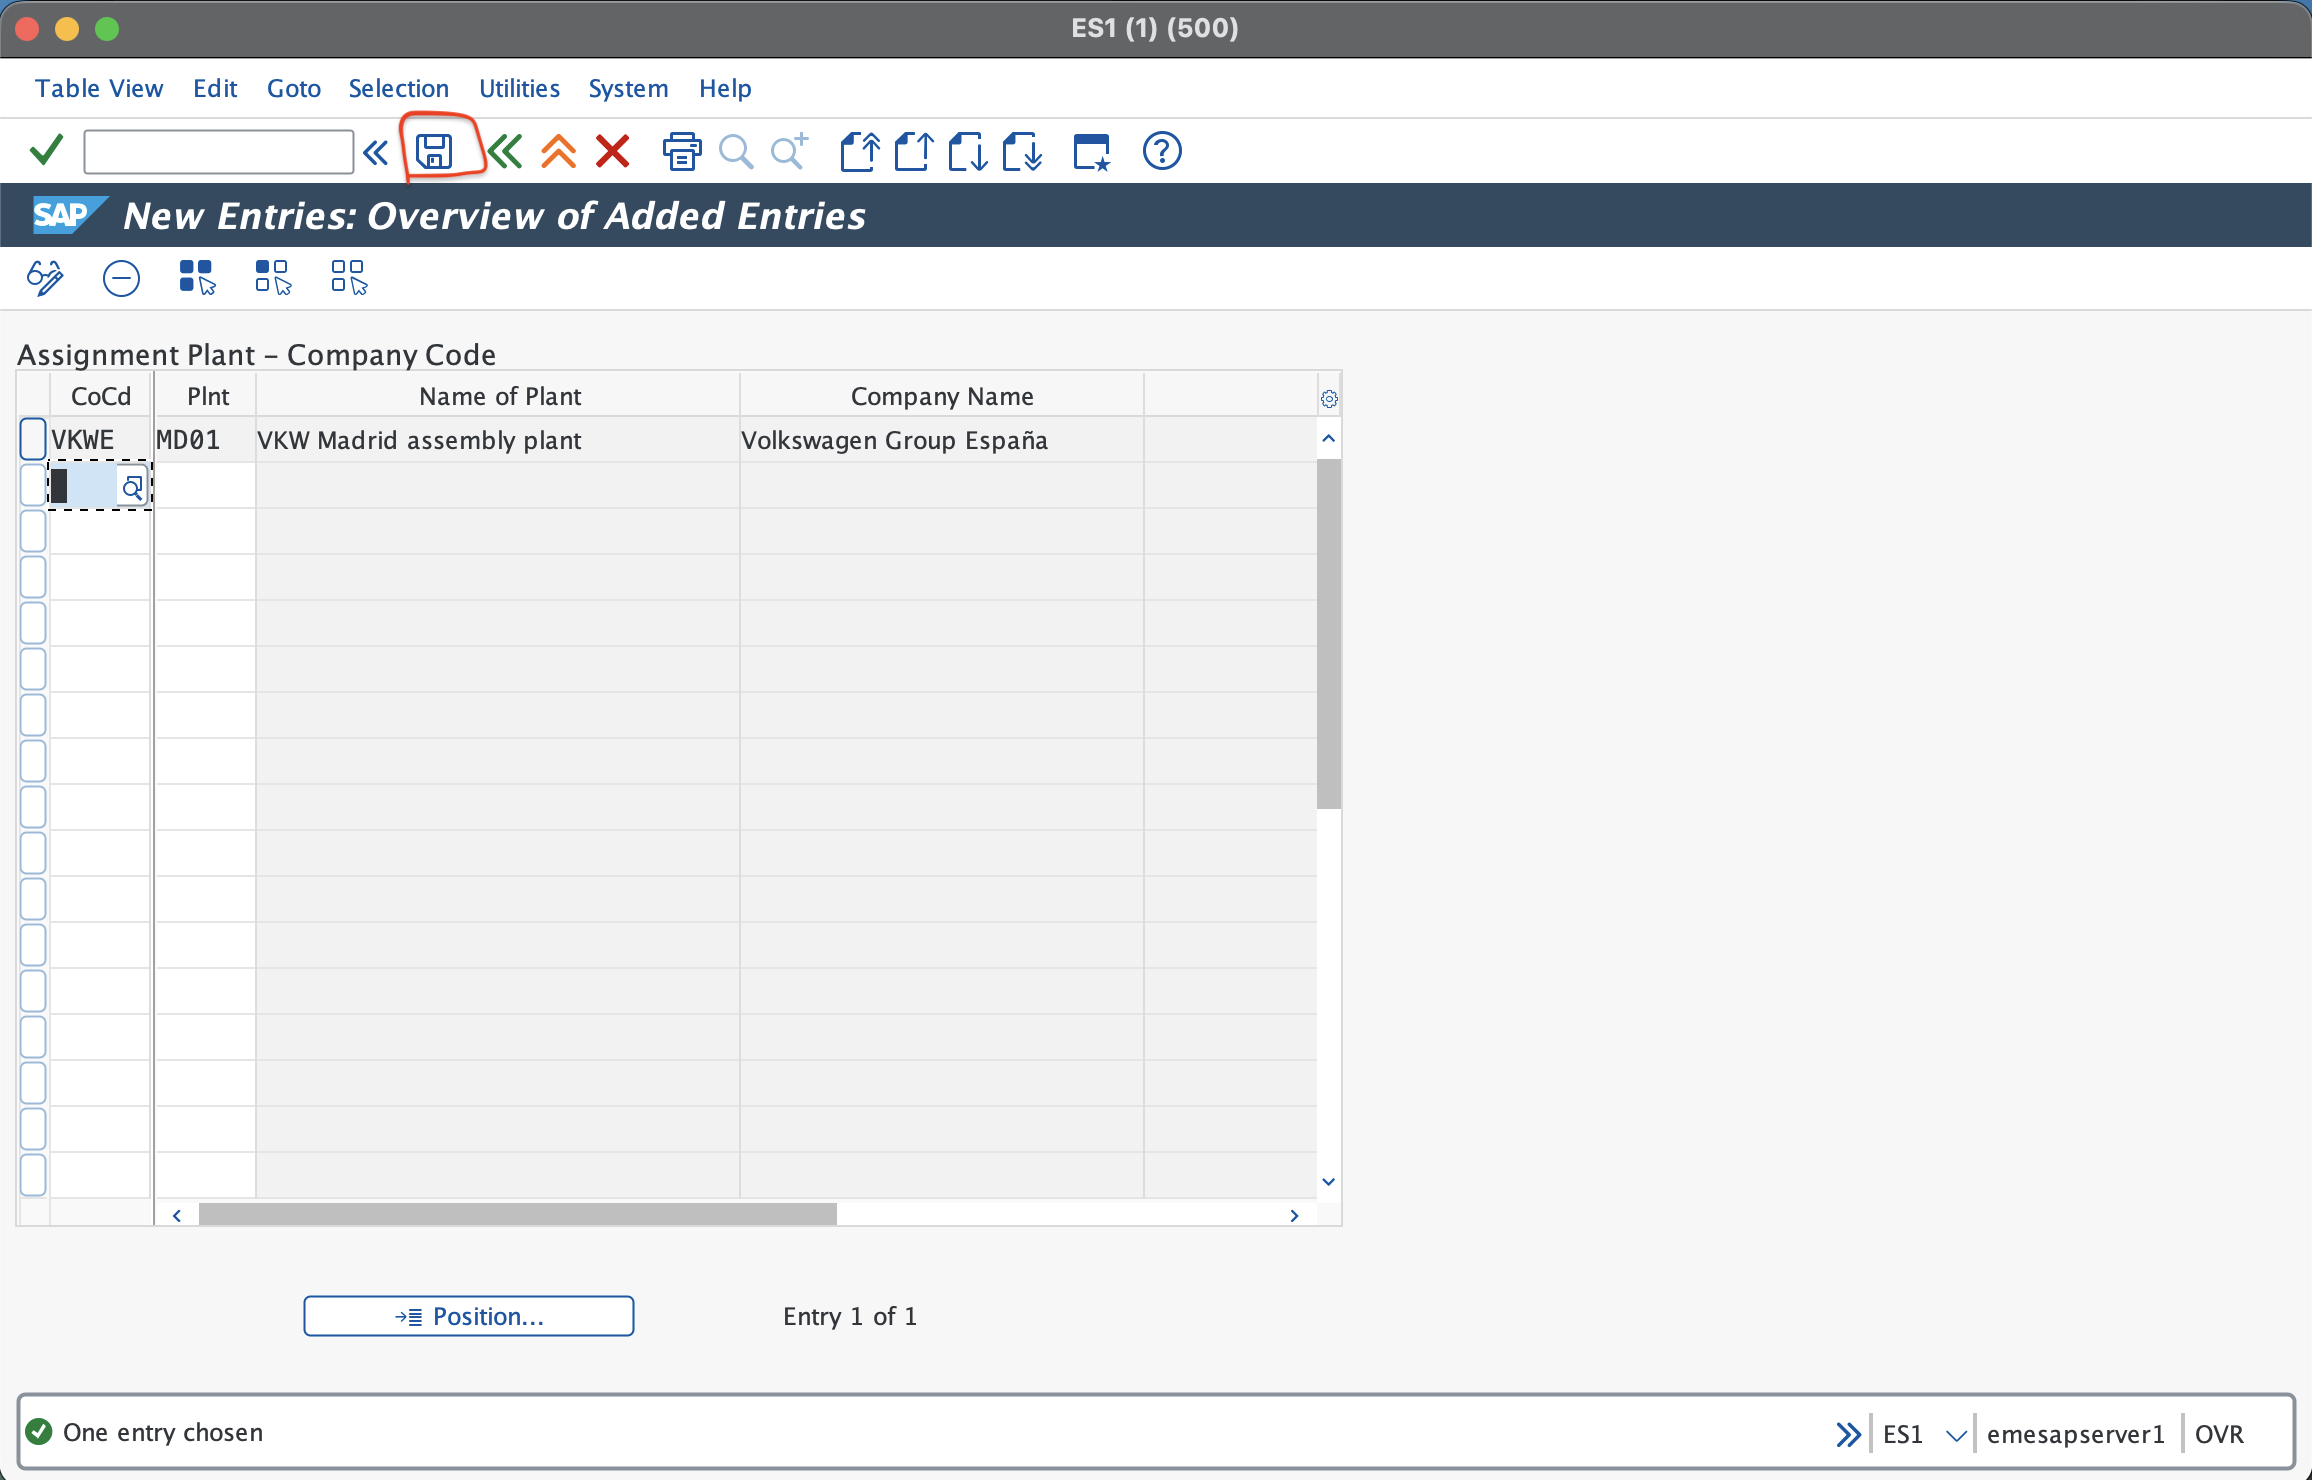
Task: Click the green Enter checkmark icon
Action: [46, 151]
